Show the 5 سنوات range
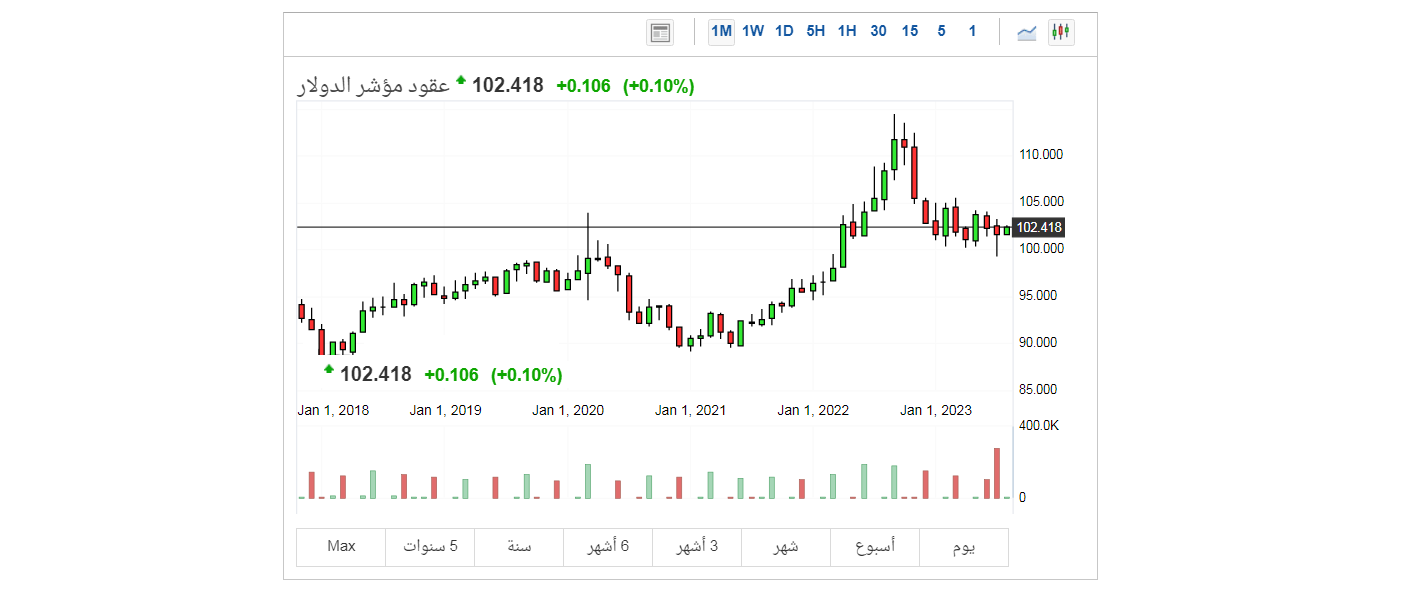Screen dimensions: 1420x592 (x=430, y=546)
